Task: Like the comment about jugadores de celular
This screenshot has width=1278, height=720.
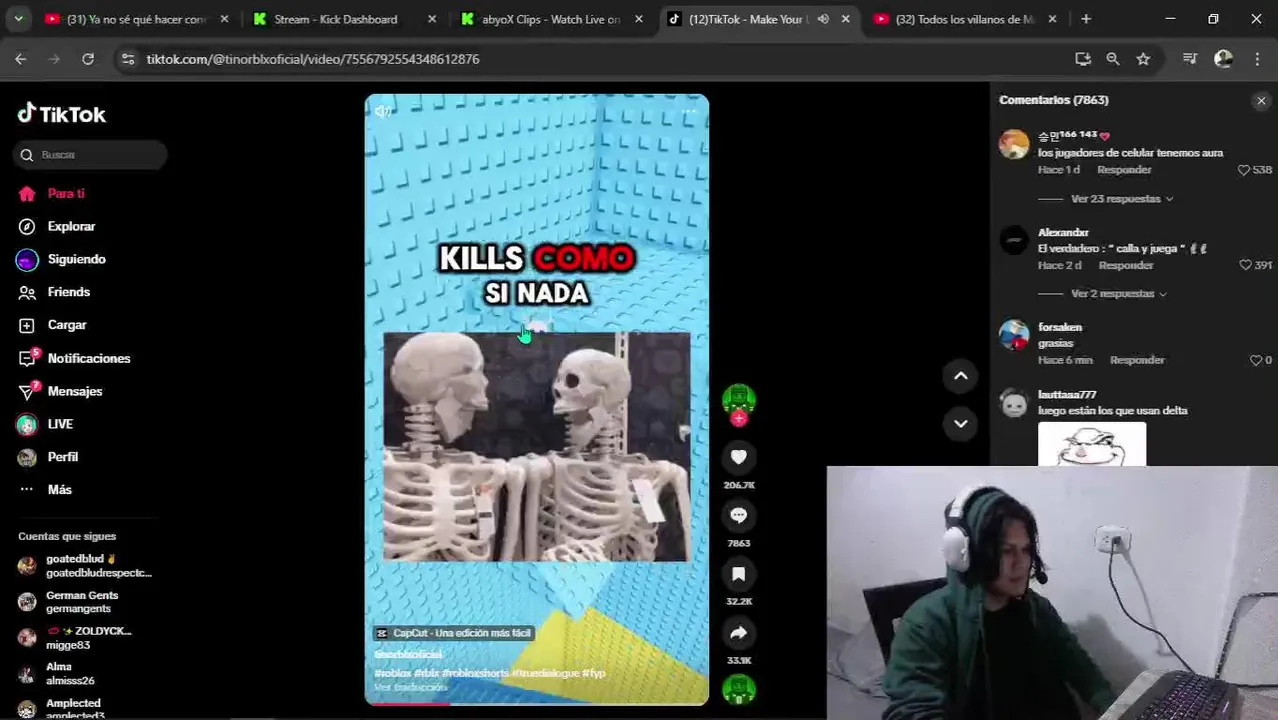Action: pyautogui.click(x=1244, y=170)
